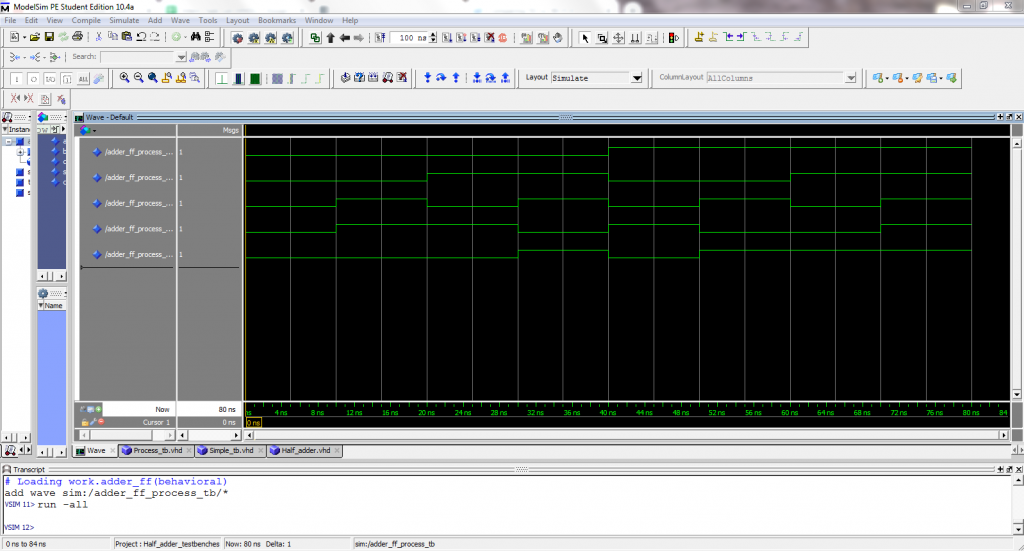Image resolution: width=1024 pixels, height=551 pixels.
Task: Click the run length 100 ns field
Action: 409,38
